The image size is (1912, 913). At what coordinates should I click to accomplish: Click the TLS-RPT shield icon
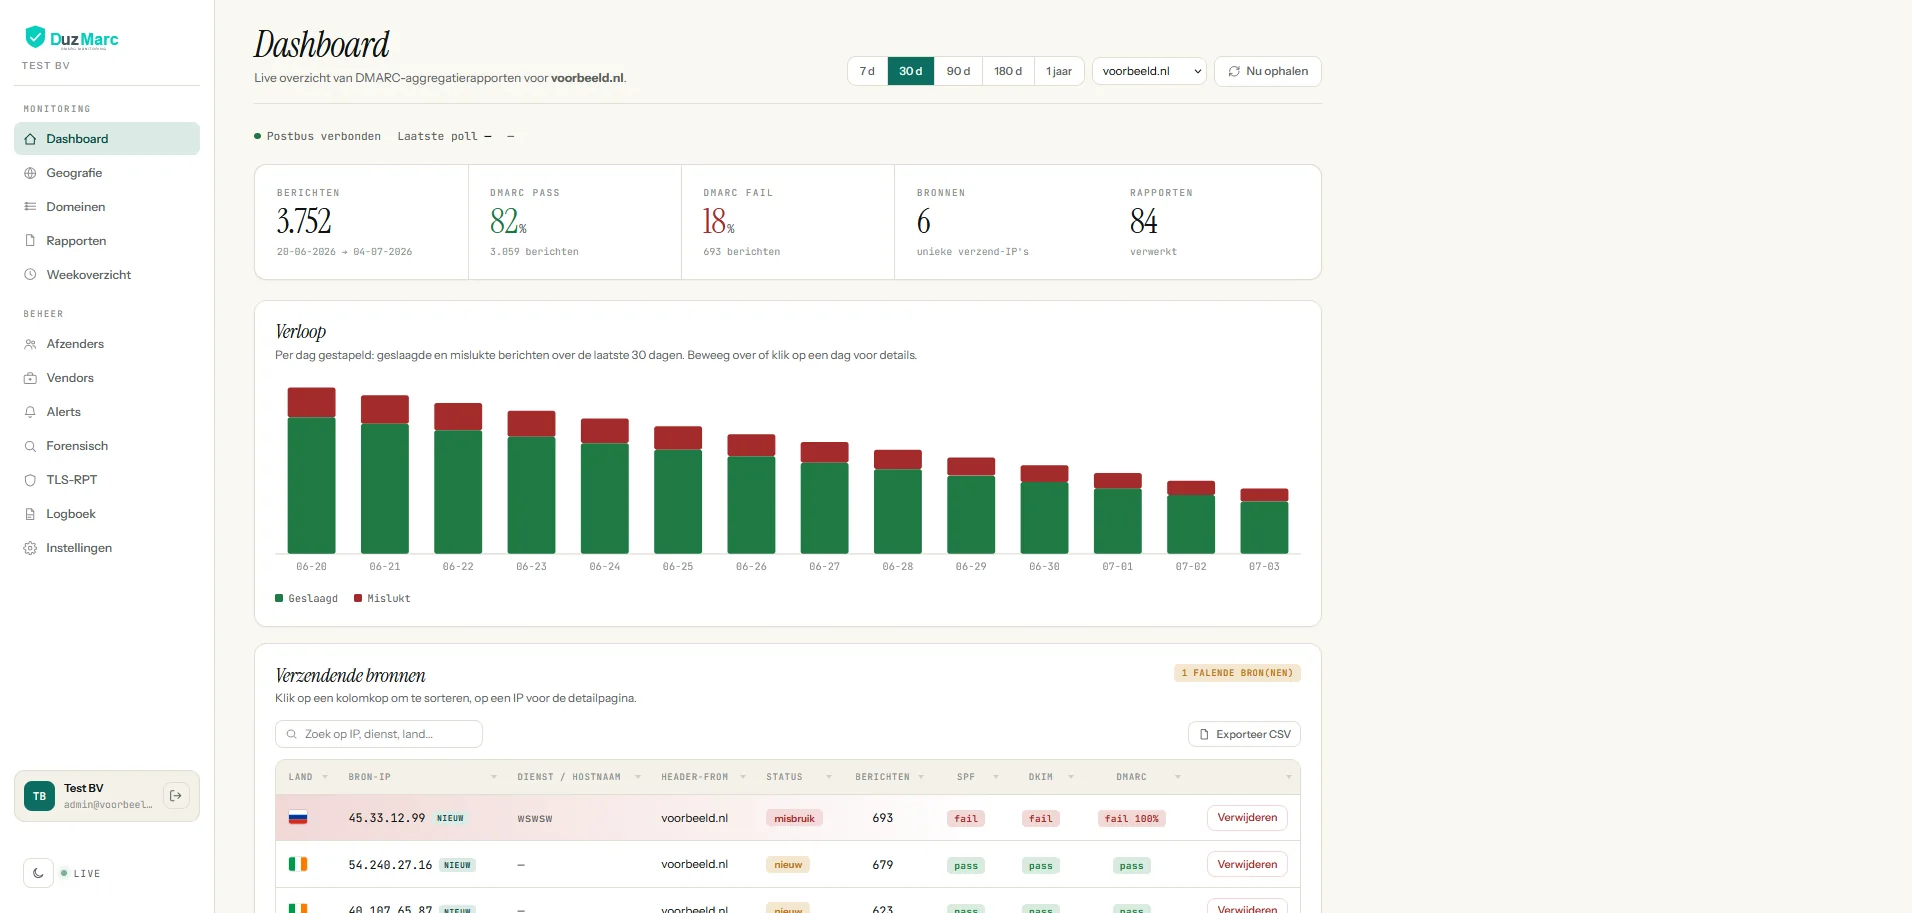pyautogui.click(x=30, y=480)
